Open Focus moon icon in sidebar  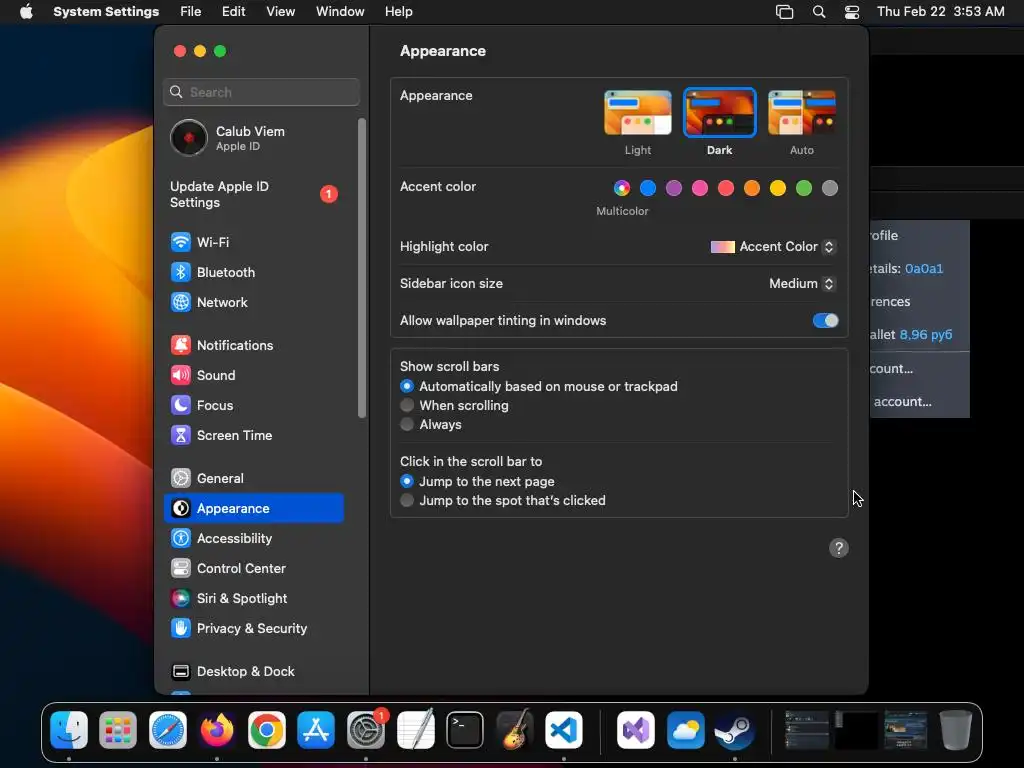point(181,406)
